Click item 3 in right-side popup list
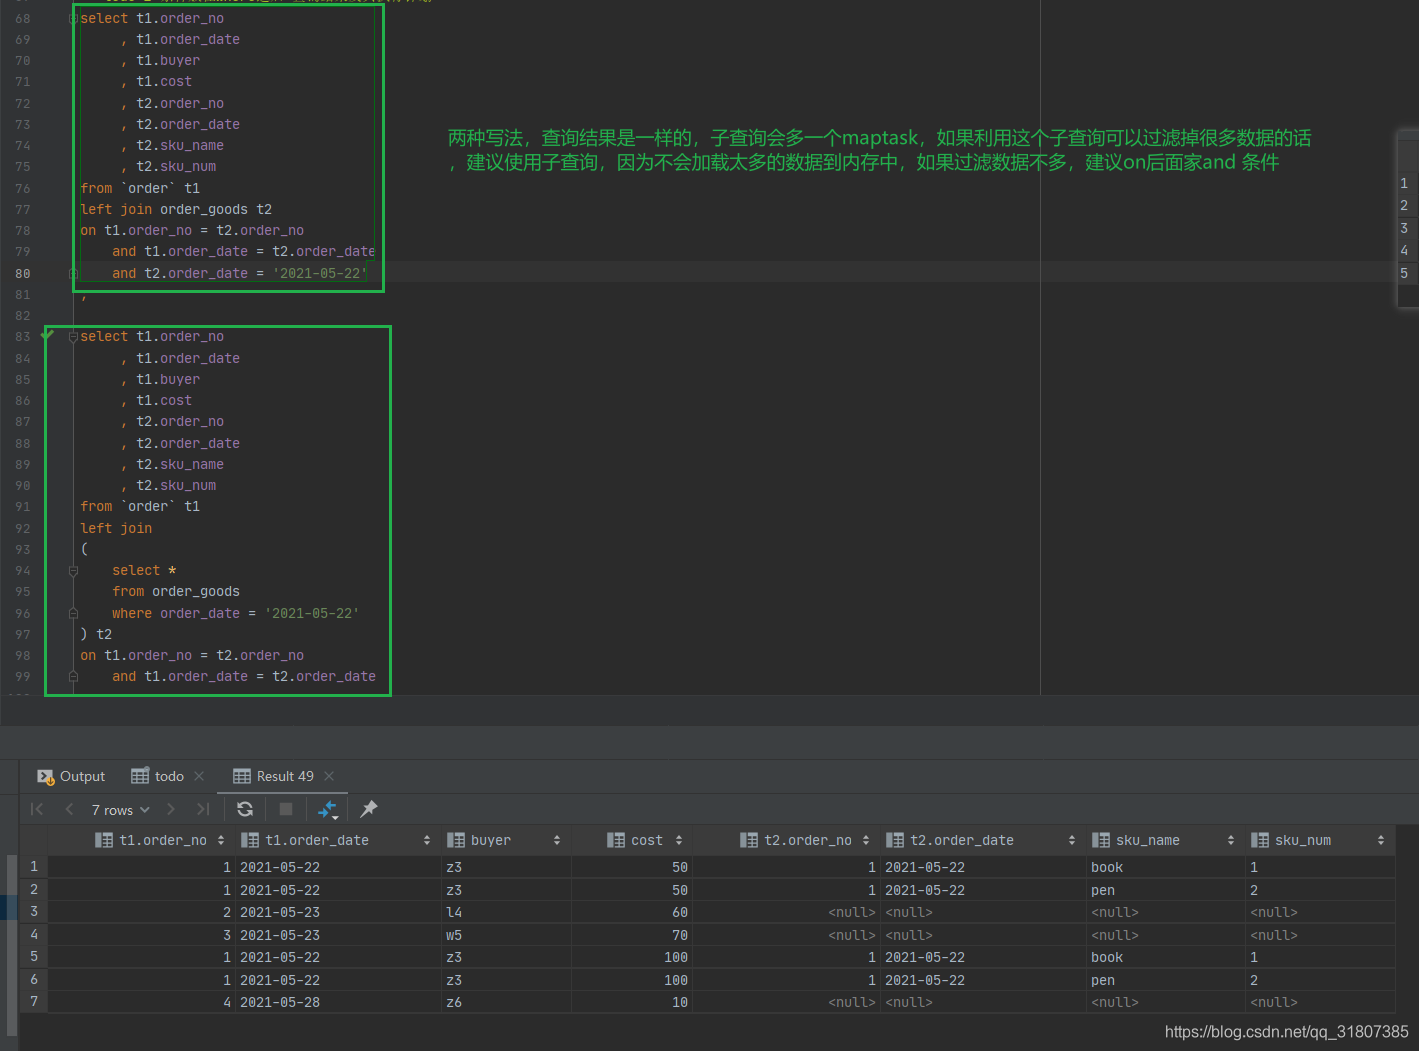 [1404, 228]
